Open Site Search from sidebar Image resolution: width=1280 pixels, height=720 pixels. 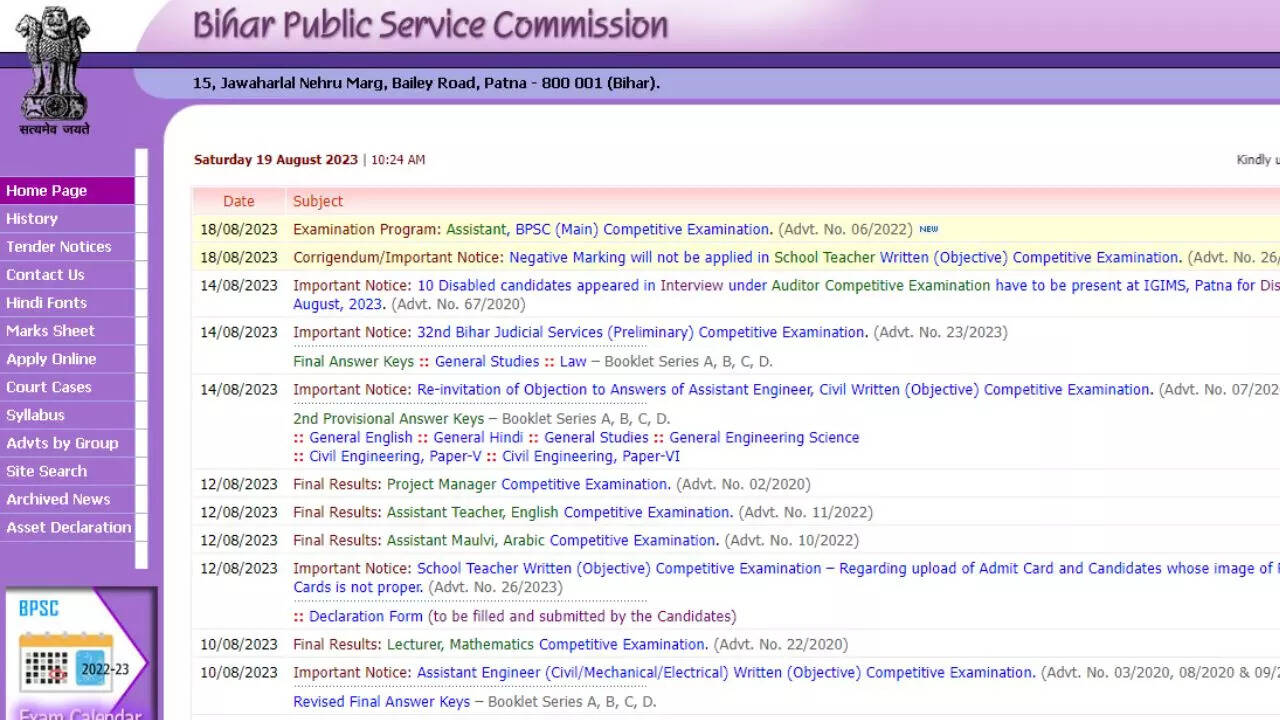pyautogui.click(x=47, y=471)
